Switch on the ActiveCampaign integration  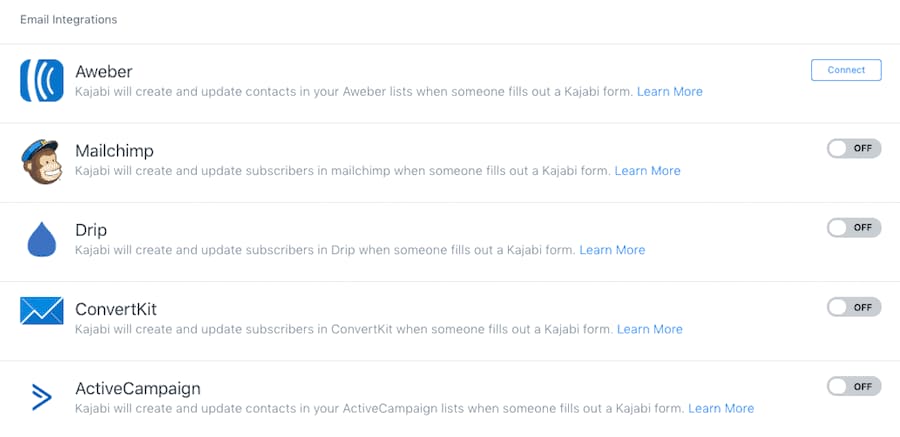tap(854, 386)
